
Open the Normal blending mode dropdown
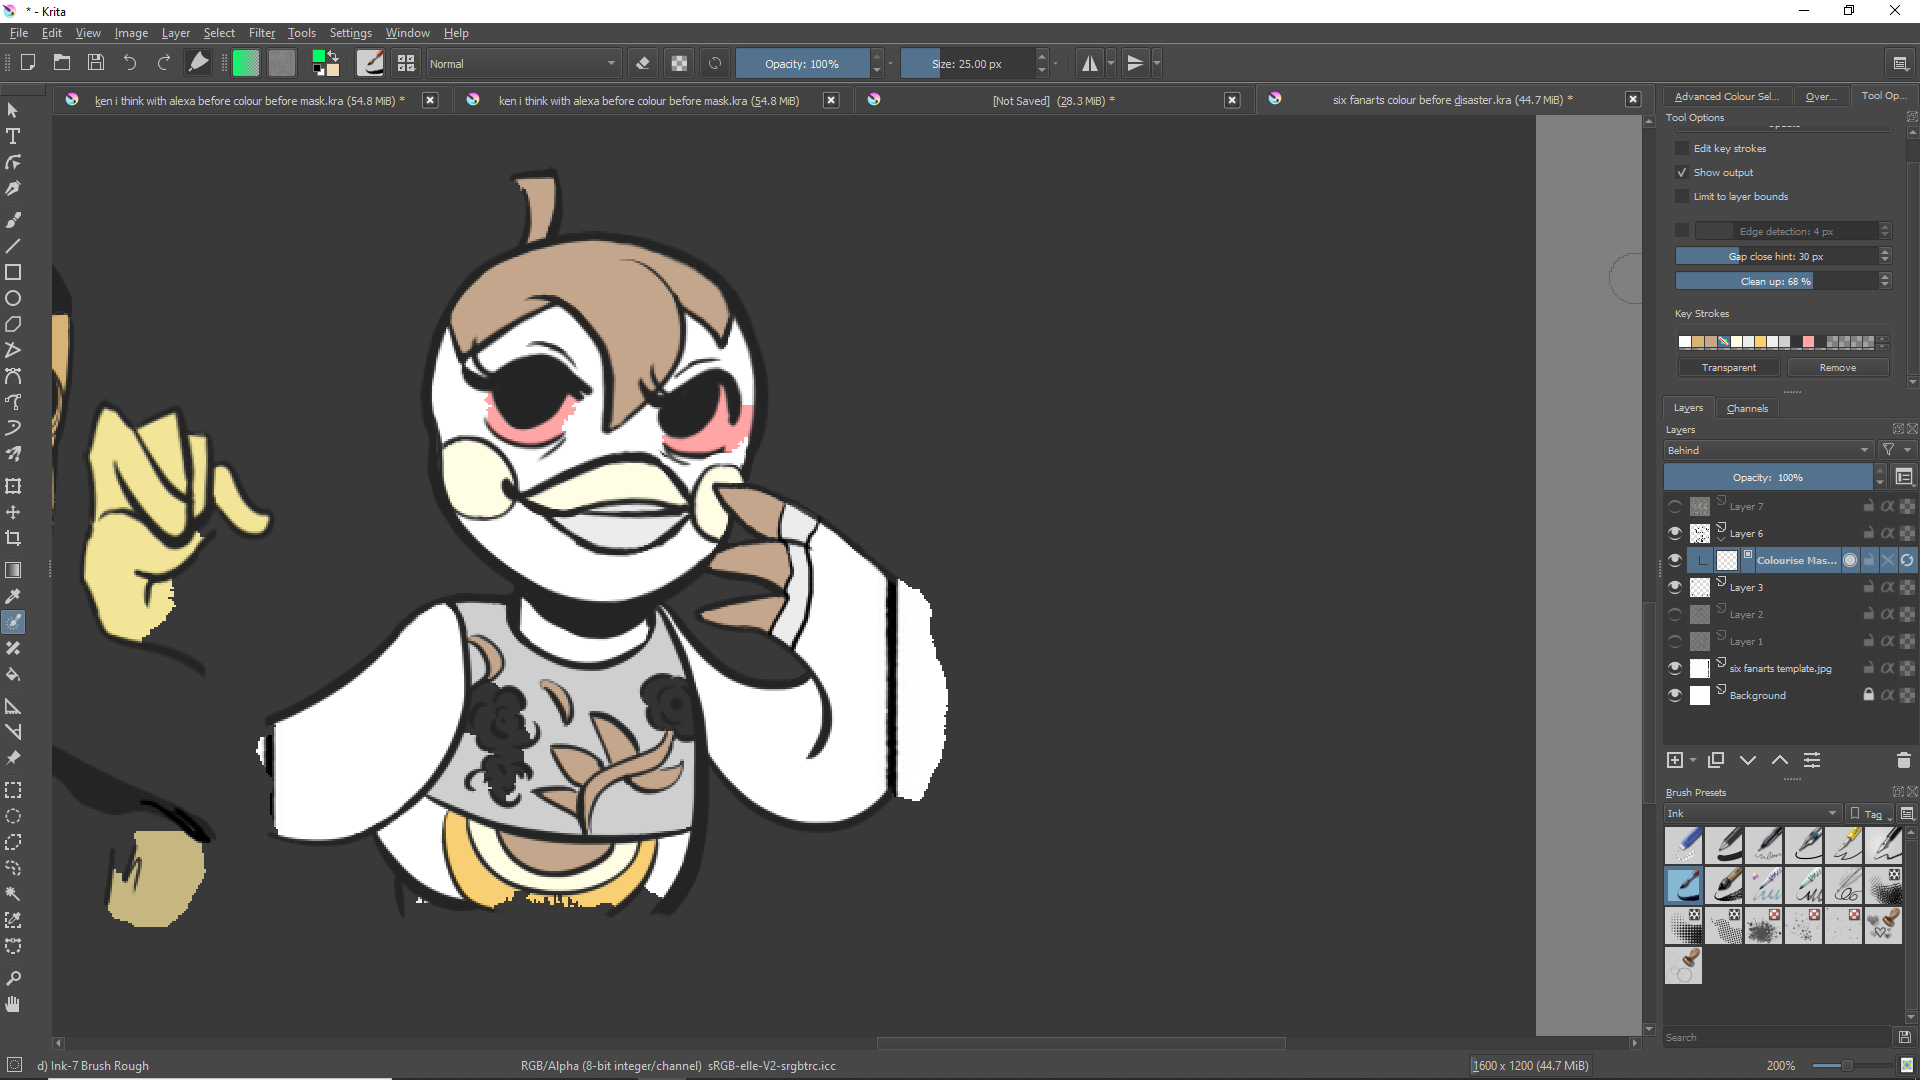pos(523,63)
